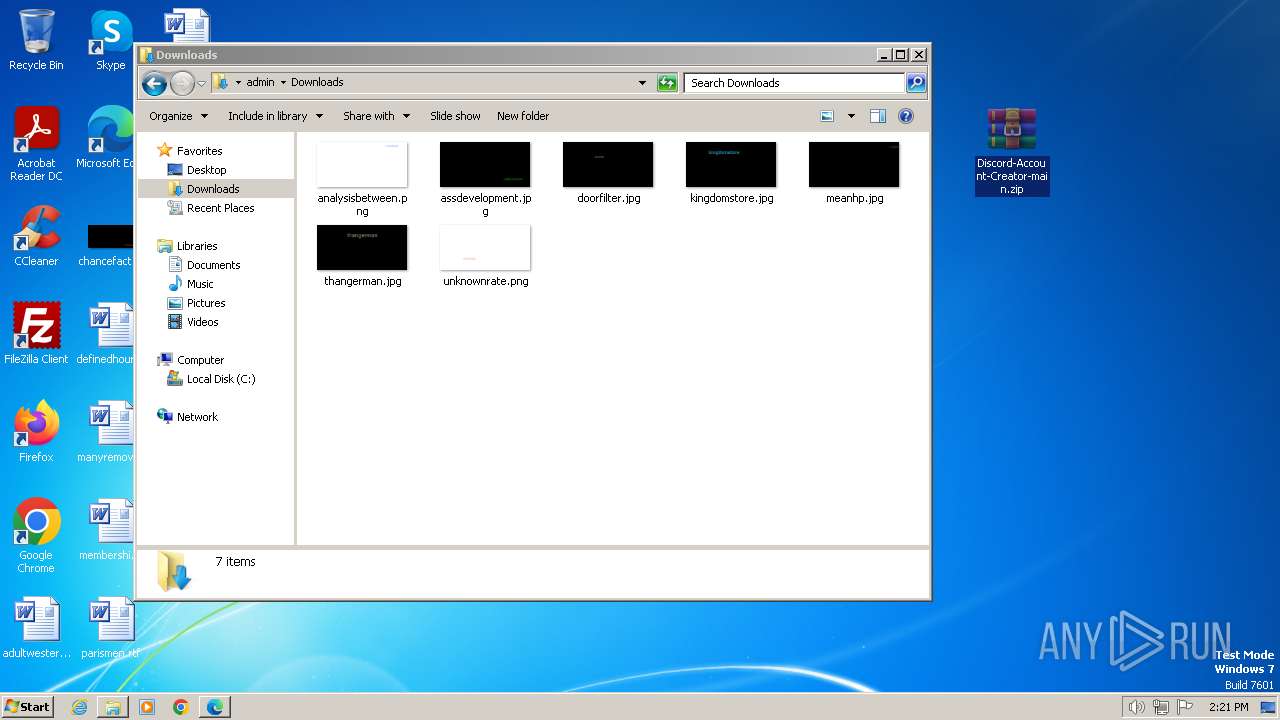Open Action Center flag in tray
1280x720 pixels.
[1185, 707]
